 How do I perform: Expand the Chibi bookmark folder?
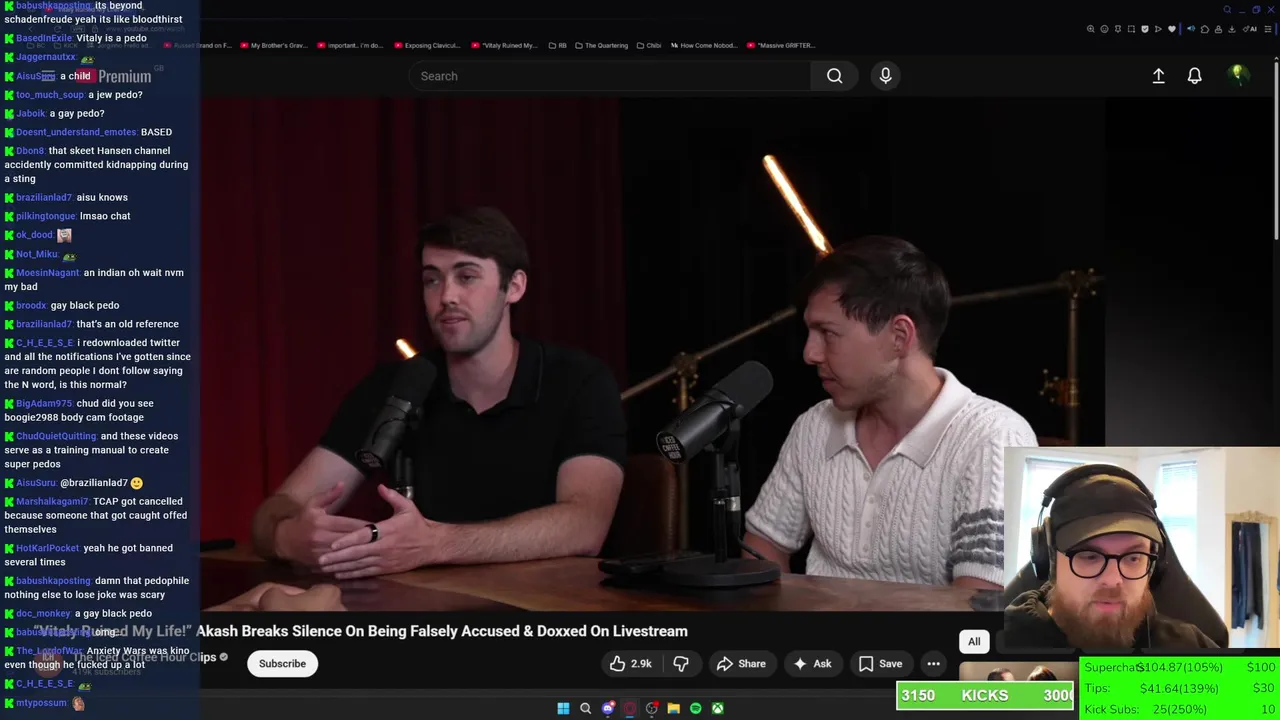pyautogui.click(x=648, y=45)
